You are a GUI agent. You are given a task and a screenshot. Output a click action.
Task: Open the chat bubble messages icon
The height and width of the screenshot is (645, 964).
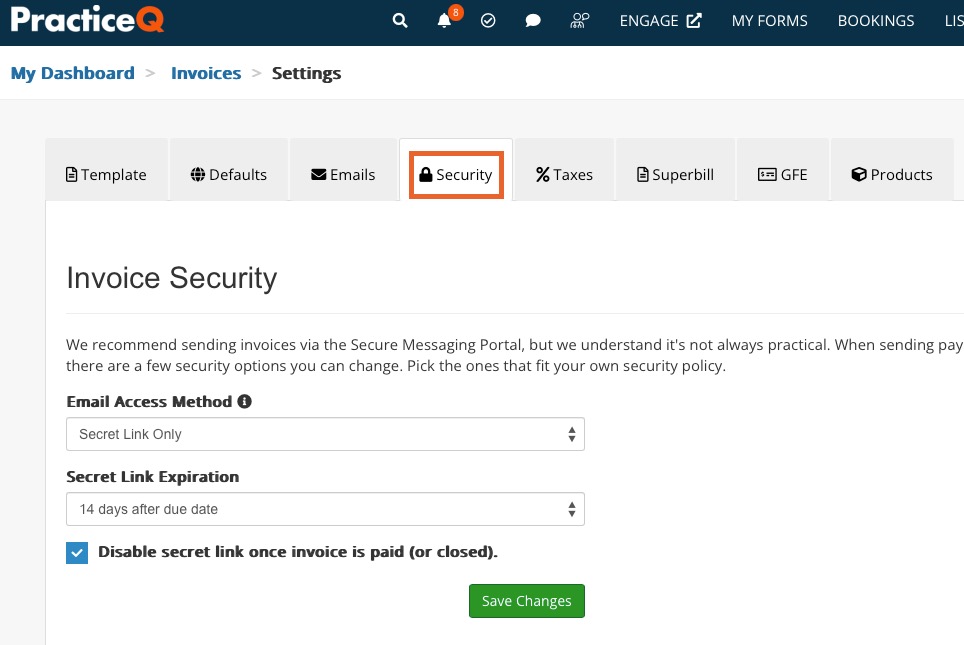(x=533, y=21)
